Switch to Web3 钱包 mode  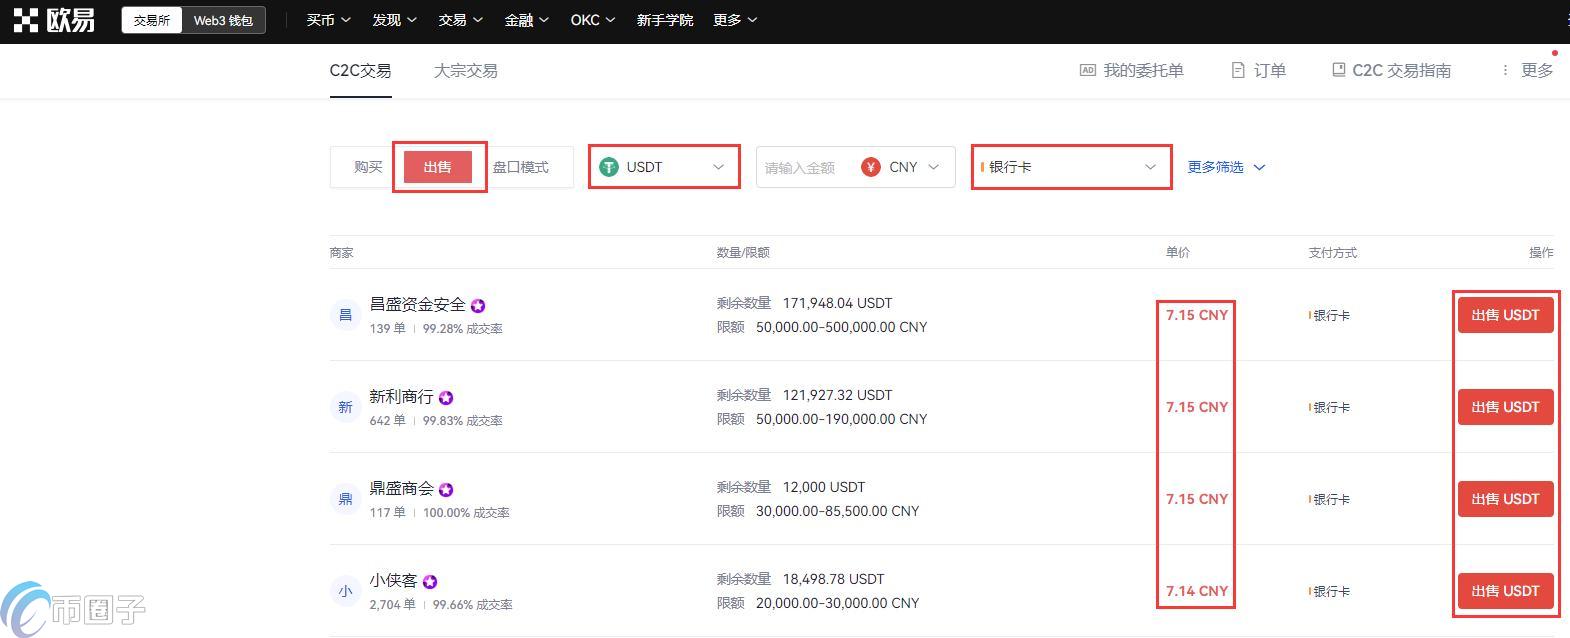(223, 20)
